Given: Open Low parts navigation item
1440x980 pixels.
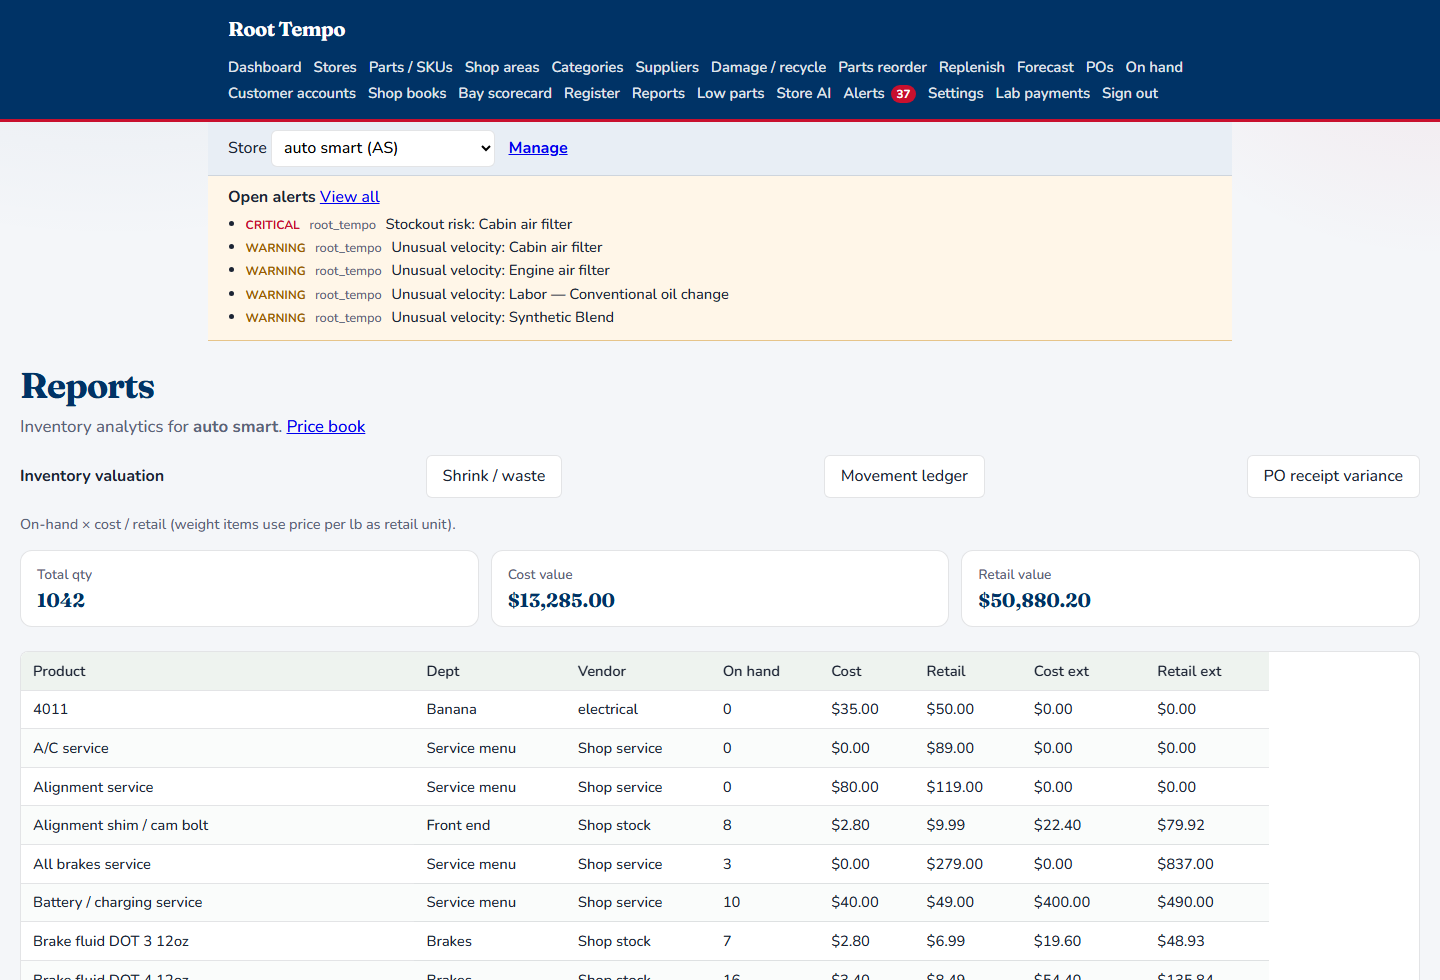Looking at the screenshot, I should point(731,93).
